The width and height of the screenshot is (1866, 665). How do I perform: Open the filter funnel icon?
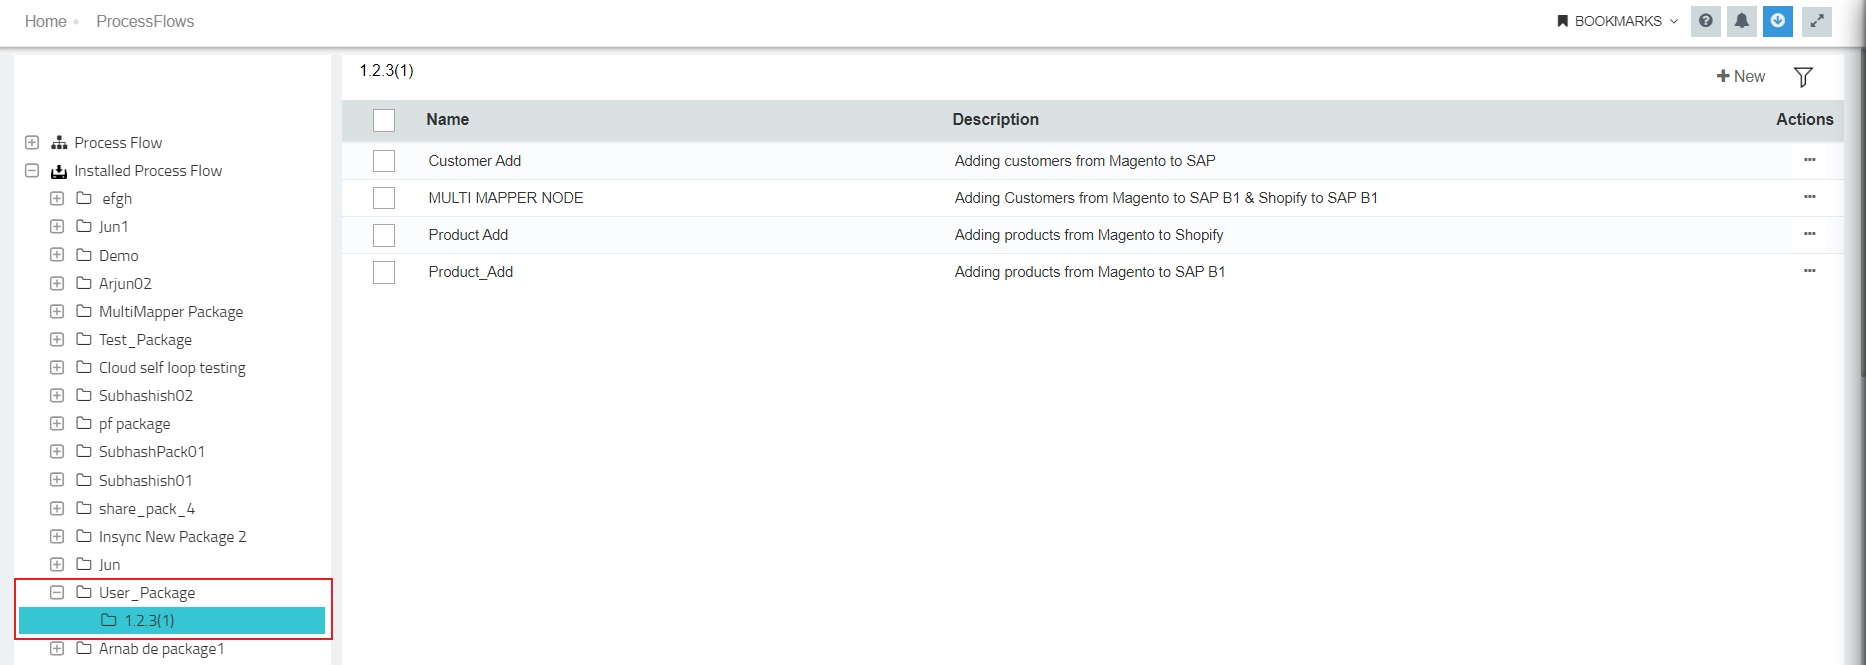(x=1803, y=77)
